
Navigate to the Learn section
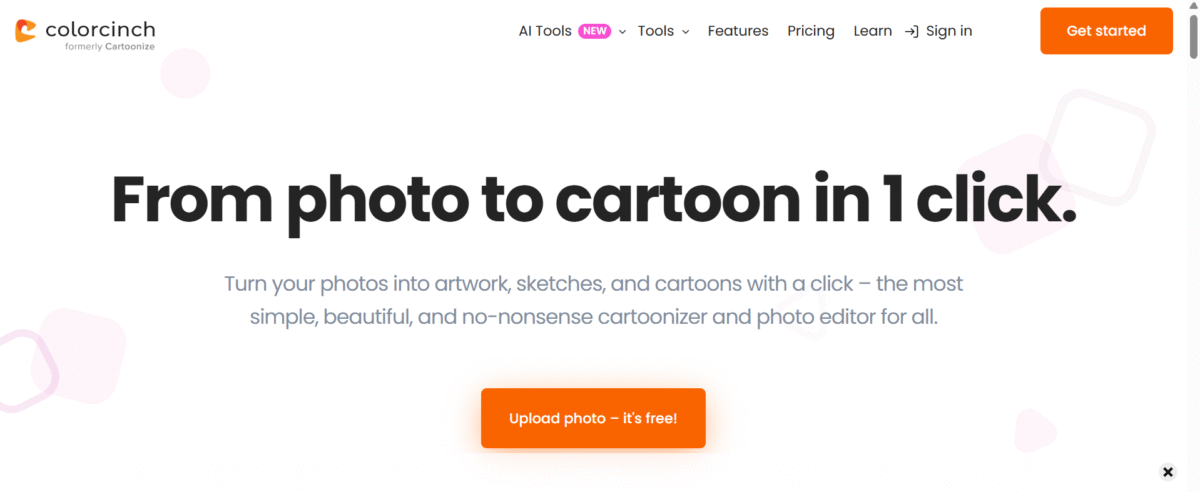pyautogui.click(x=872, y=31)
